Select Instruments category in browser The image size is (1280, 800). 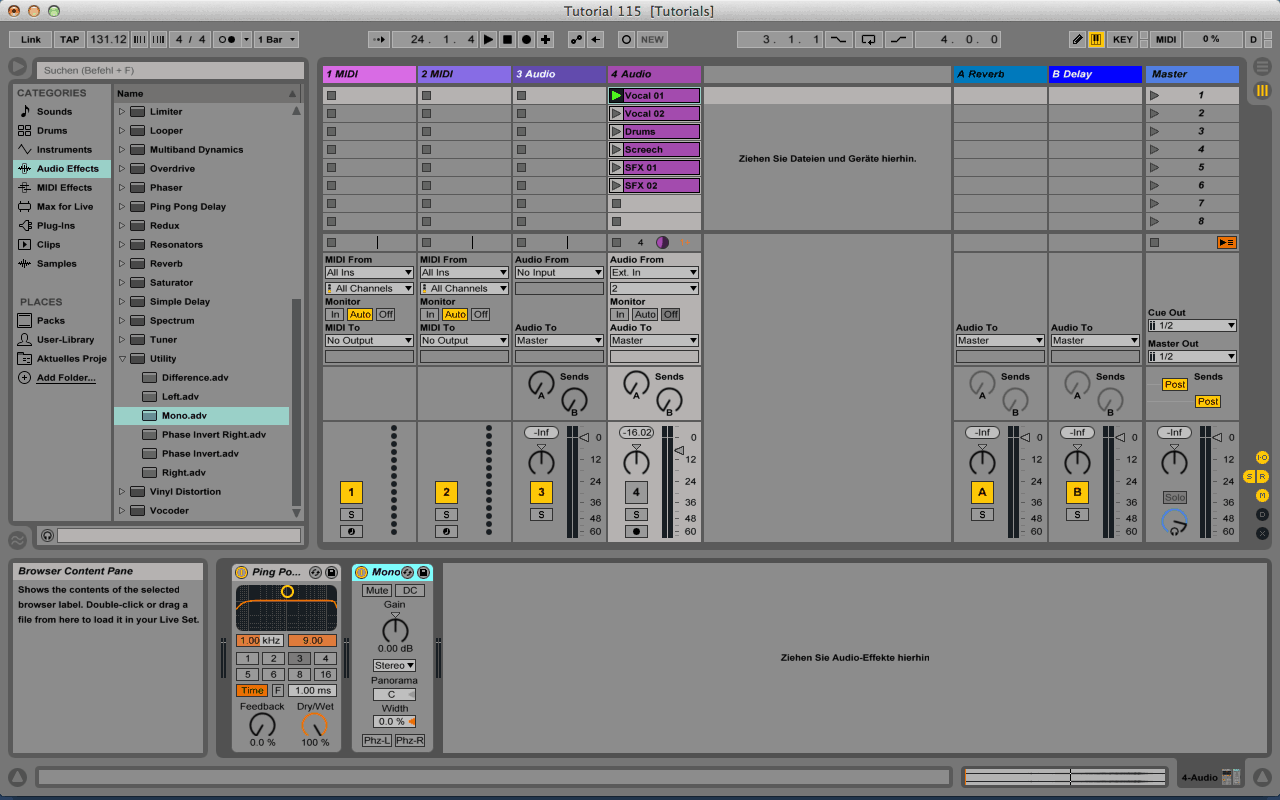[64, 150]
